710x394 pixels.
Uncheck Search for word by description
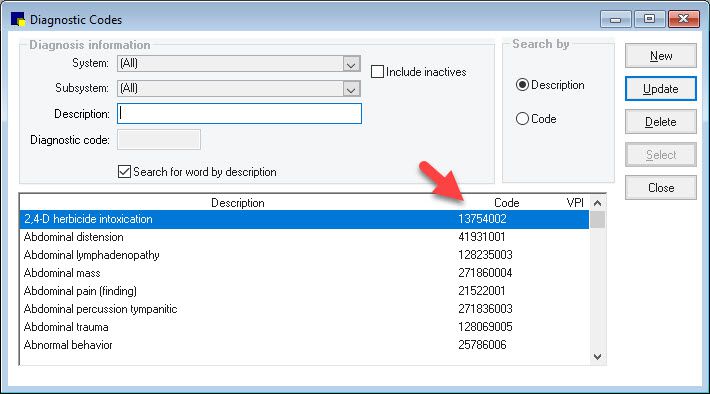pos(124,172)
